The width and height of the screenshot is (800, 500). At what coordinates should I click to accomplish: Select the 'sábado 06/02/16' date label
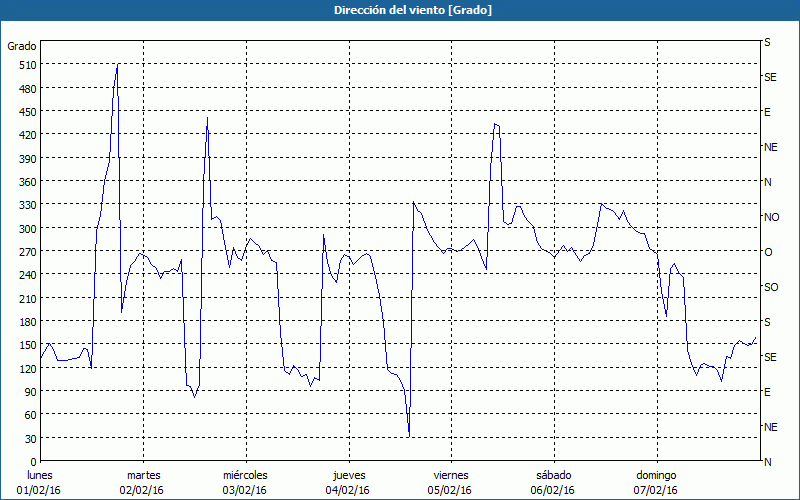[552, 482]
